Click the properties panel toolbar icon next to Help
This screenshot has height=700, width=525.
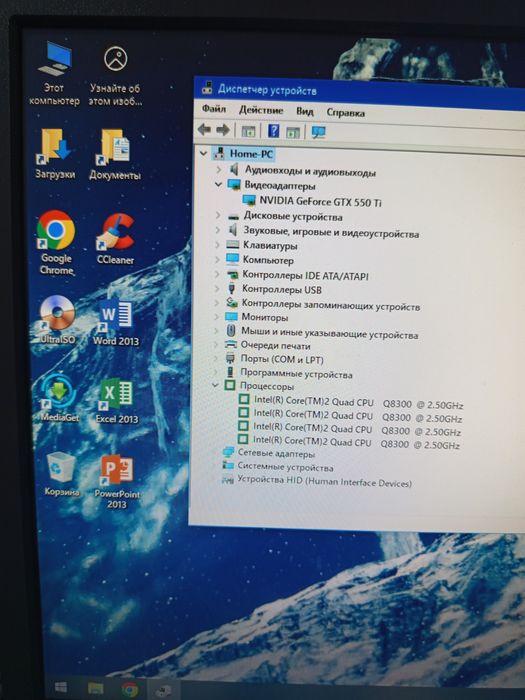pos(292,132)
